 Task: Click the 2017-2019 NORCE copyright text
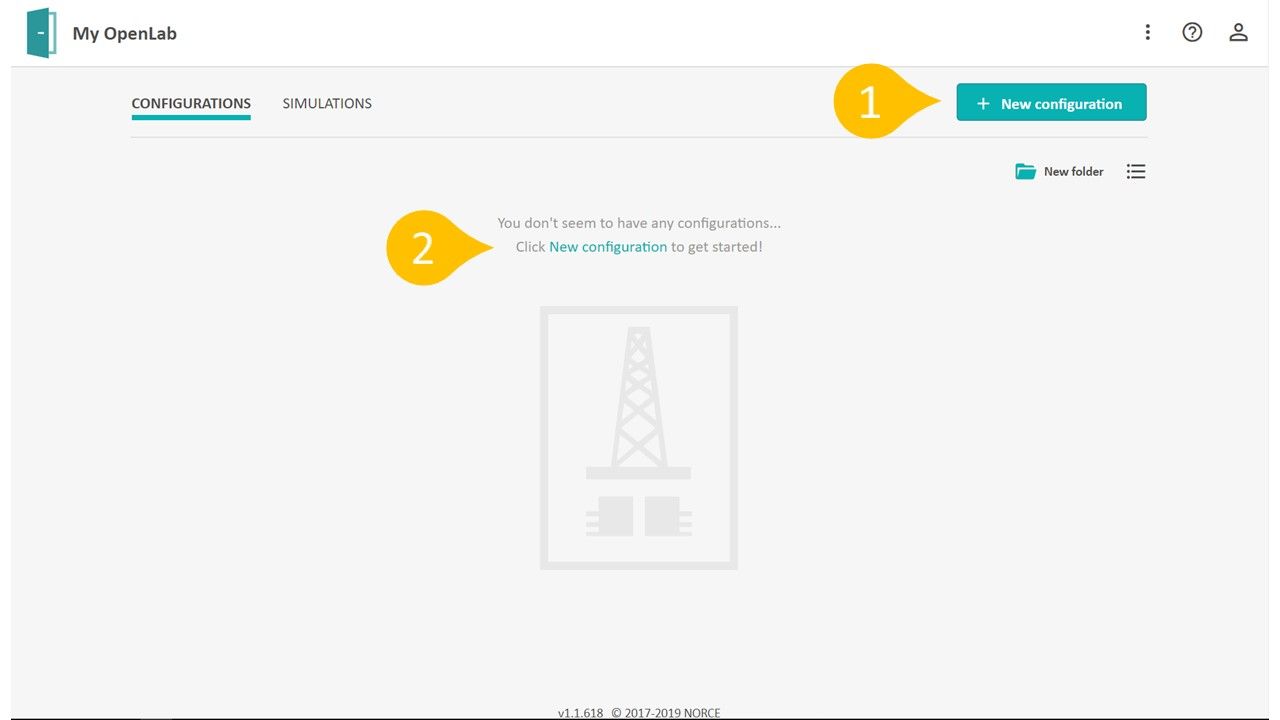(666, 713)
